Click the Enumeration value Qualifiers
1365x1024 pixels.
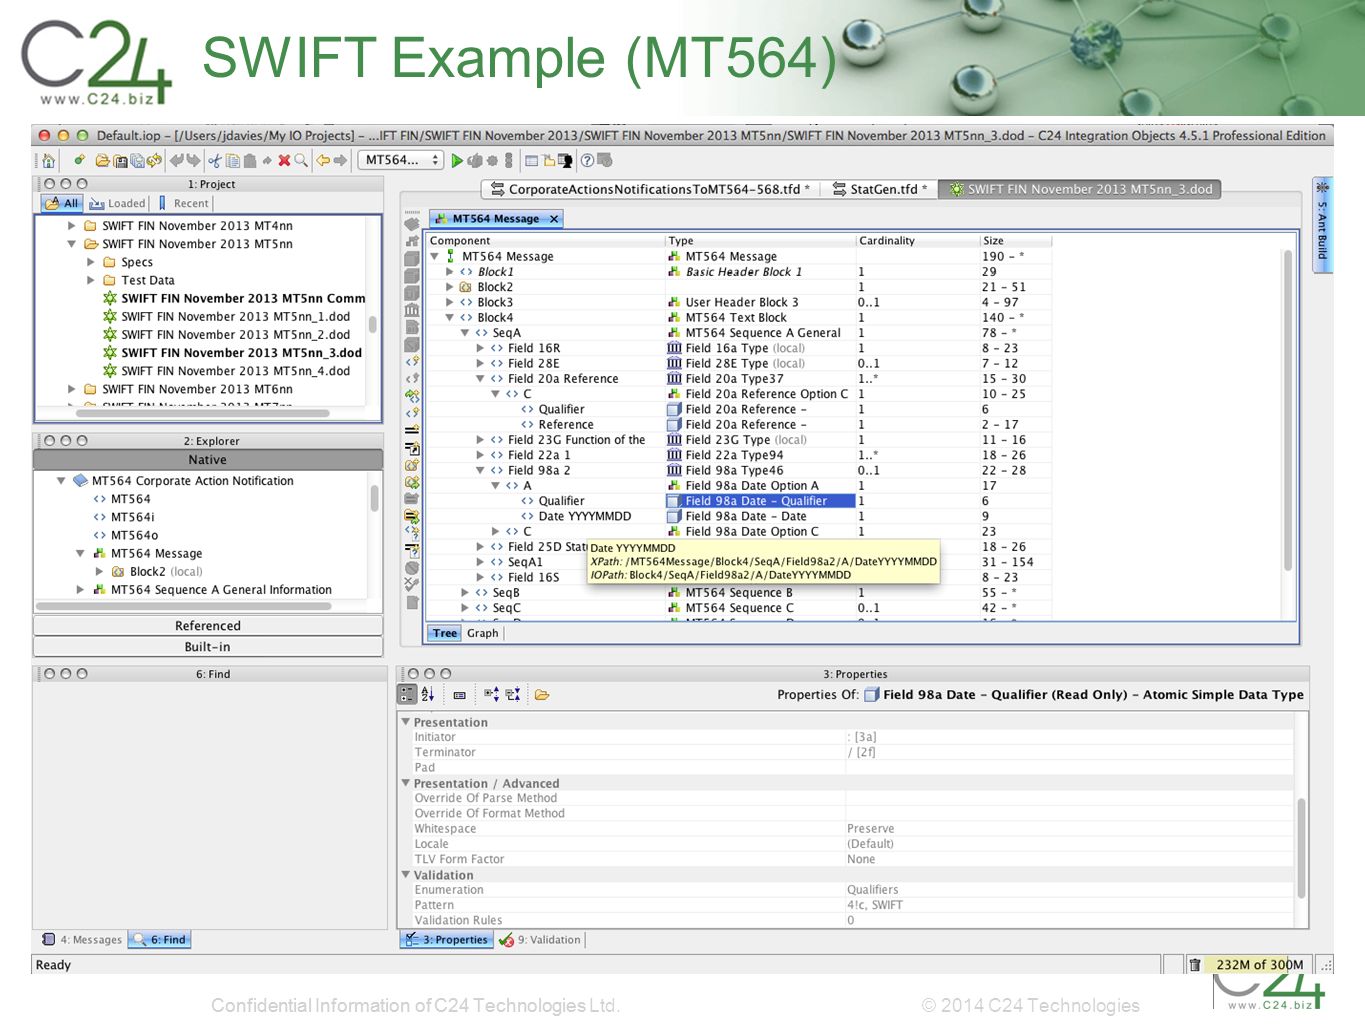point(872,890)
